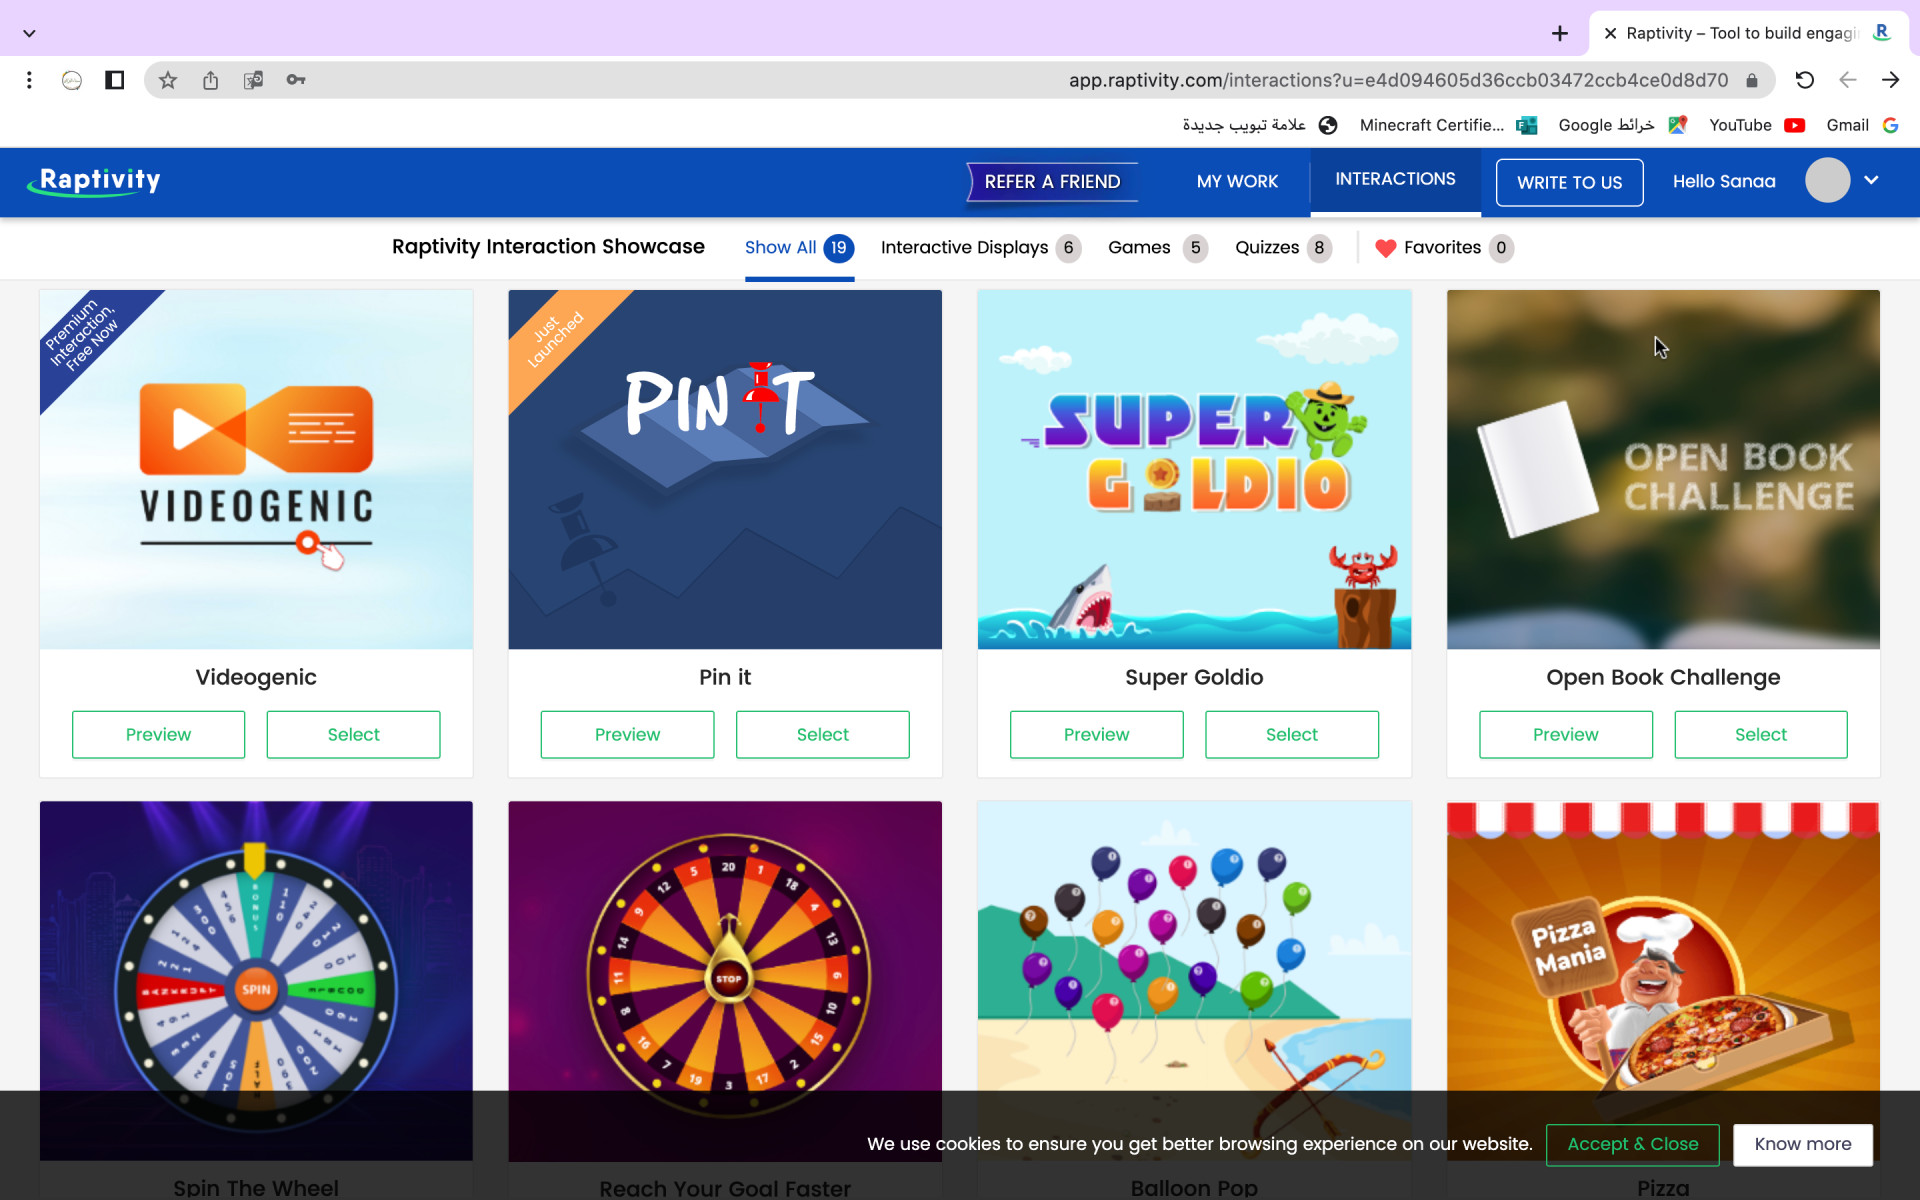This screenshot has height=1200, width=1920.
Task: Click the red Favorites heart icon
Action: click(x=1385, y=248)
